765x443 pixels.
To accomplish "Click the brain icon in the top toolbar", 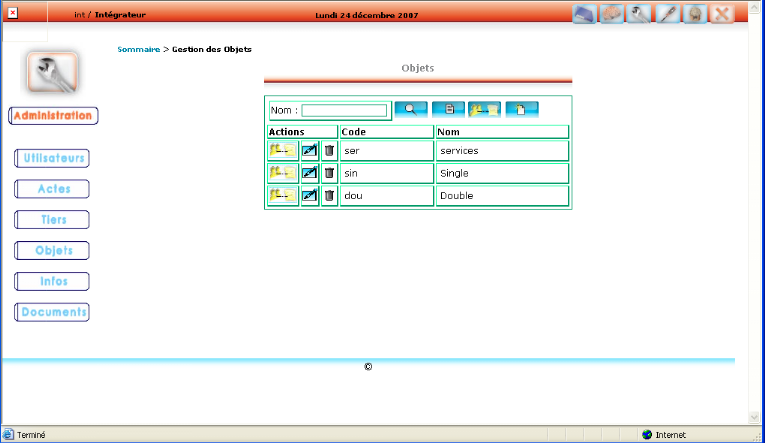I will tap(614, 15).
